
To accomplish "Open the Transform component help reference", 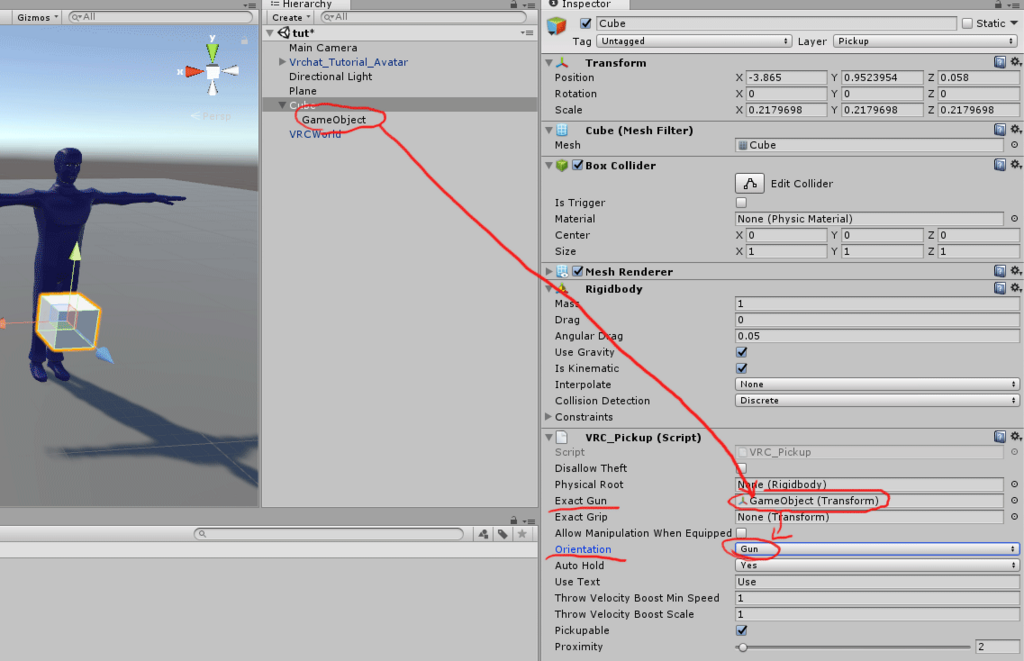I will [x=999, y=62].
